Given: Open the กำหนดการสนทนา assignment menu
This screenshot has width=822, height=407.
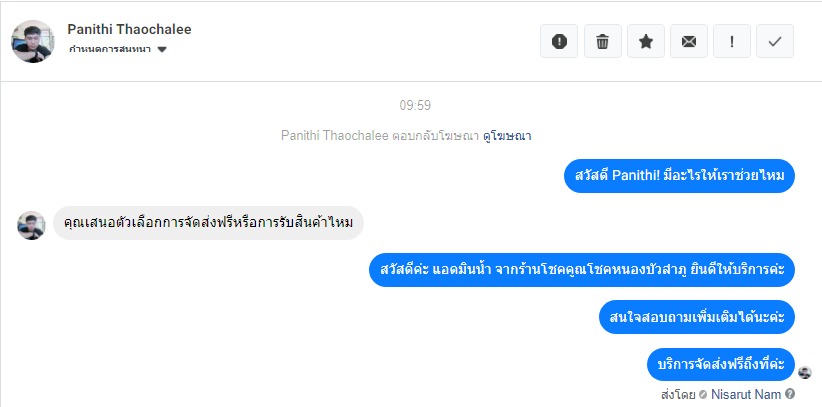Looking at the screenshot, I should [110, 49].
